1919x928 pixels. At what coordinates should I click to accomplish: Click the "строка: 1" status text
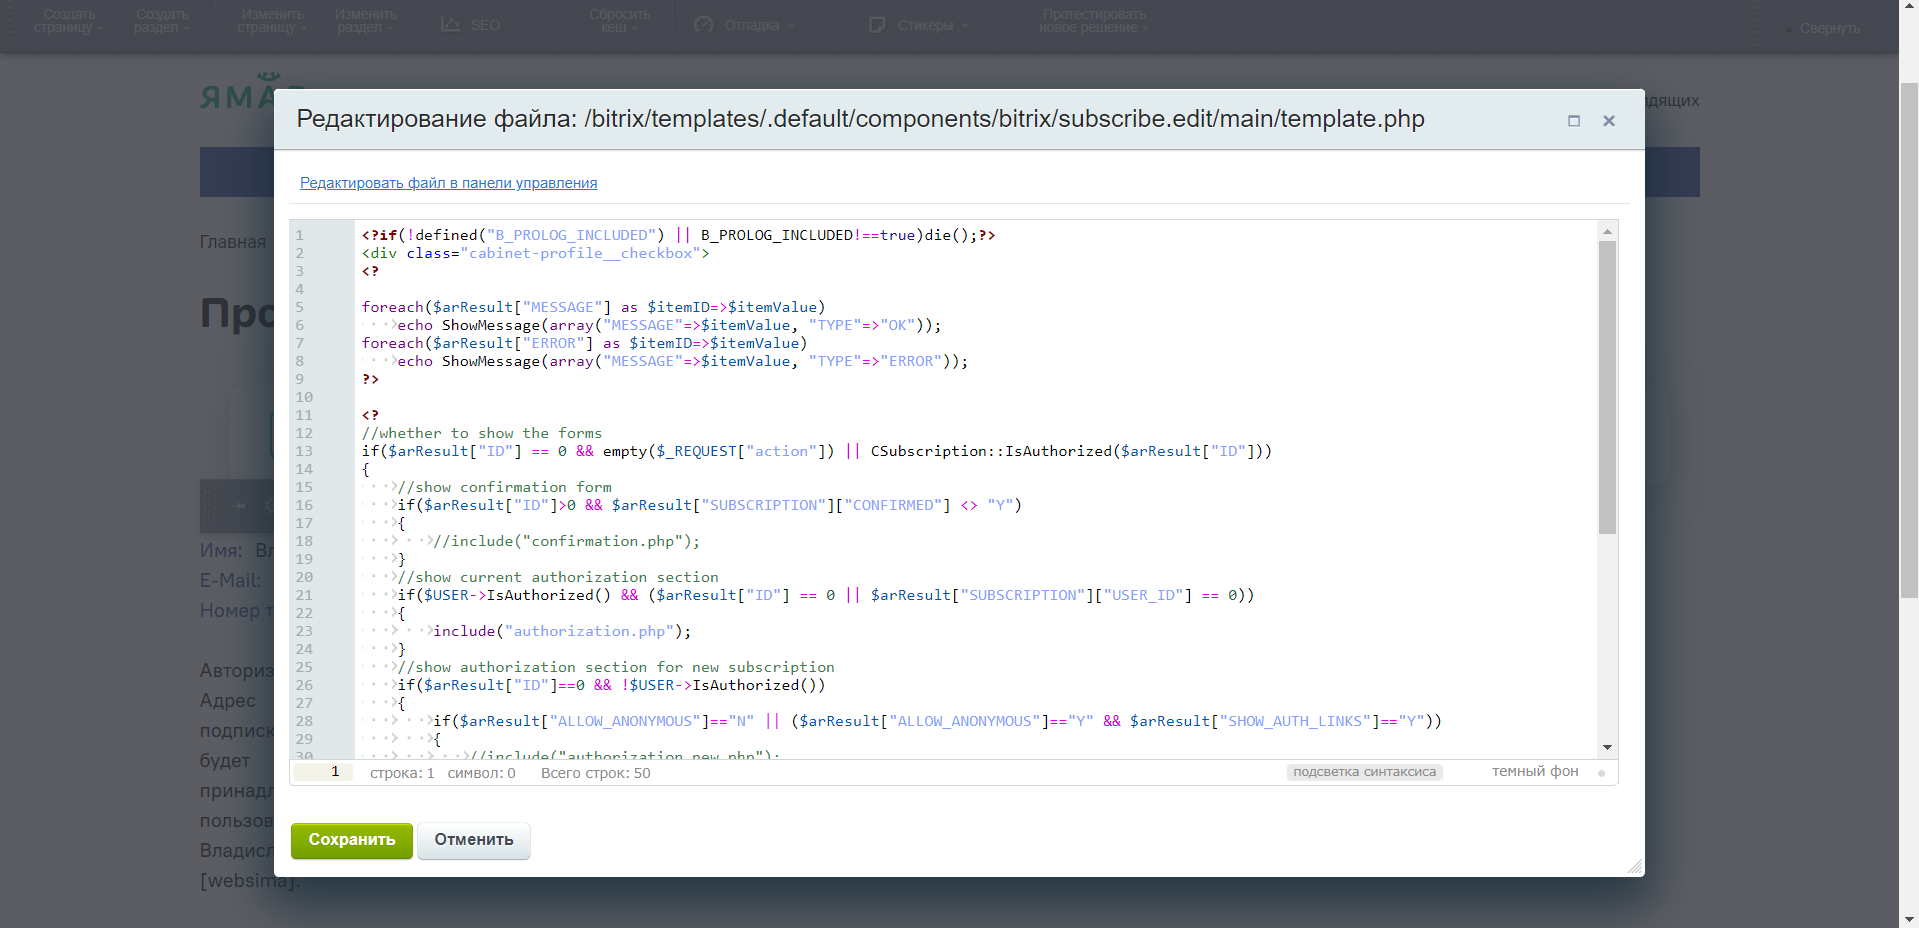pyautogui.click(x=402, y=773)
